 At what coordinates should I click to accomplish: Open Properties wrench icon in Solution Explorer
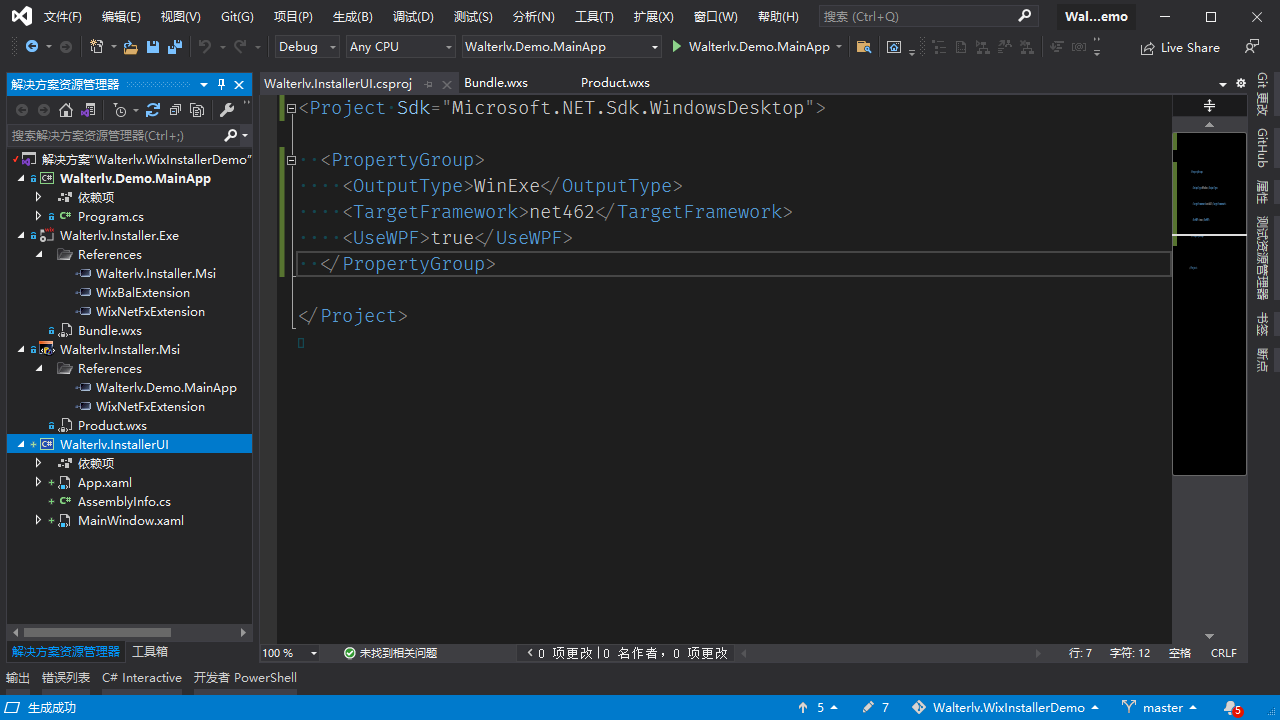tap(227, 110)
